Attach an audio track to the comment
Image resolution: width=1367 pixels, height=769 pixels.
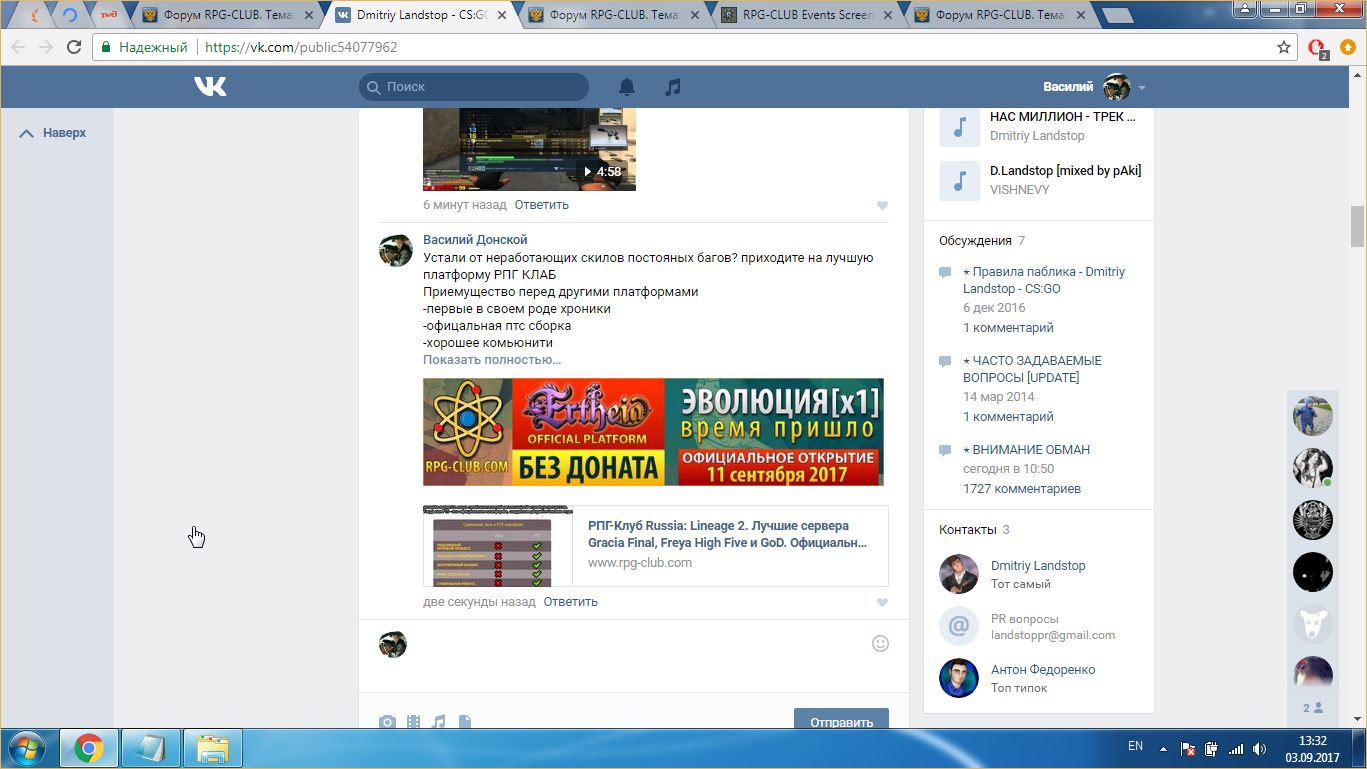(x=439, y=722)
